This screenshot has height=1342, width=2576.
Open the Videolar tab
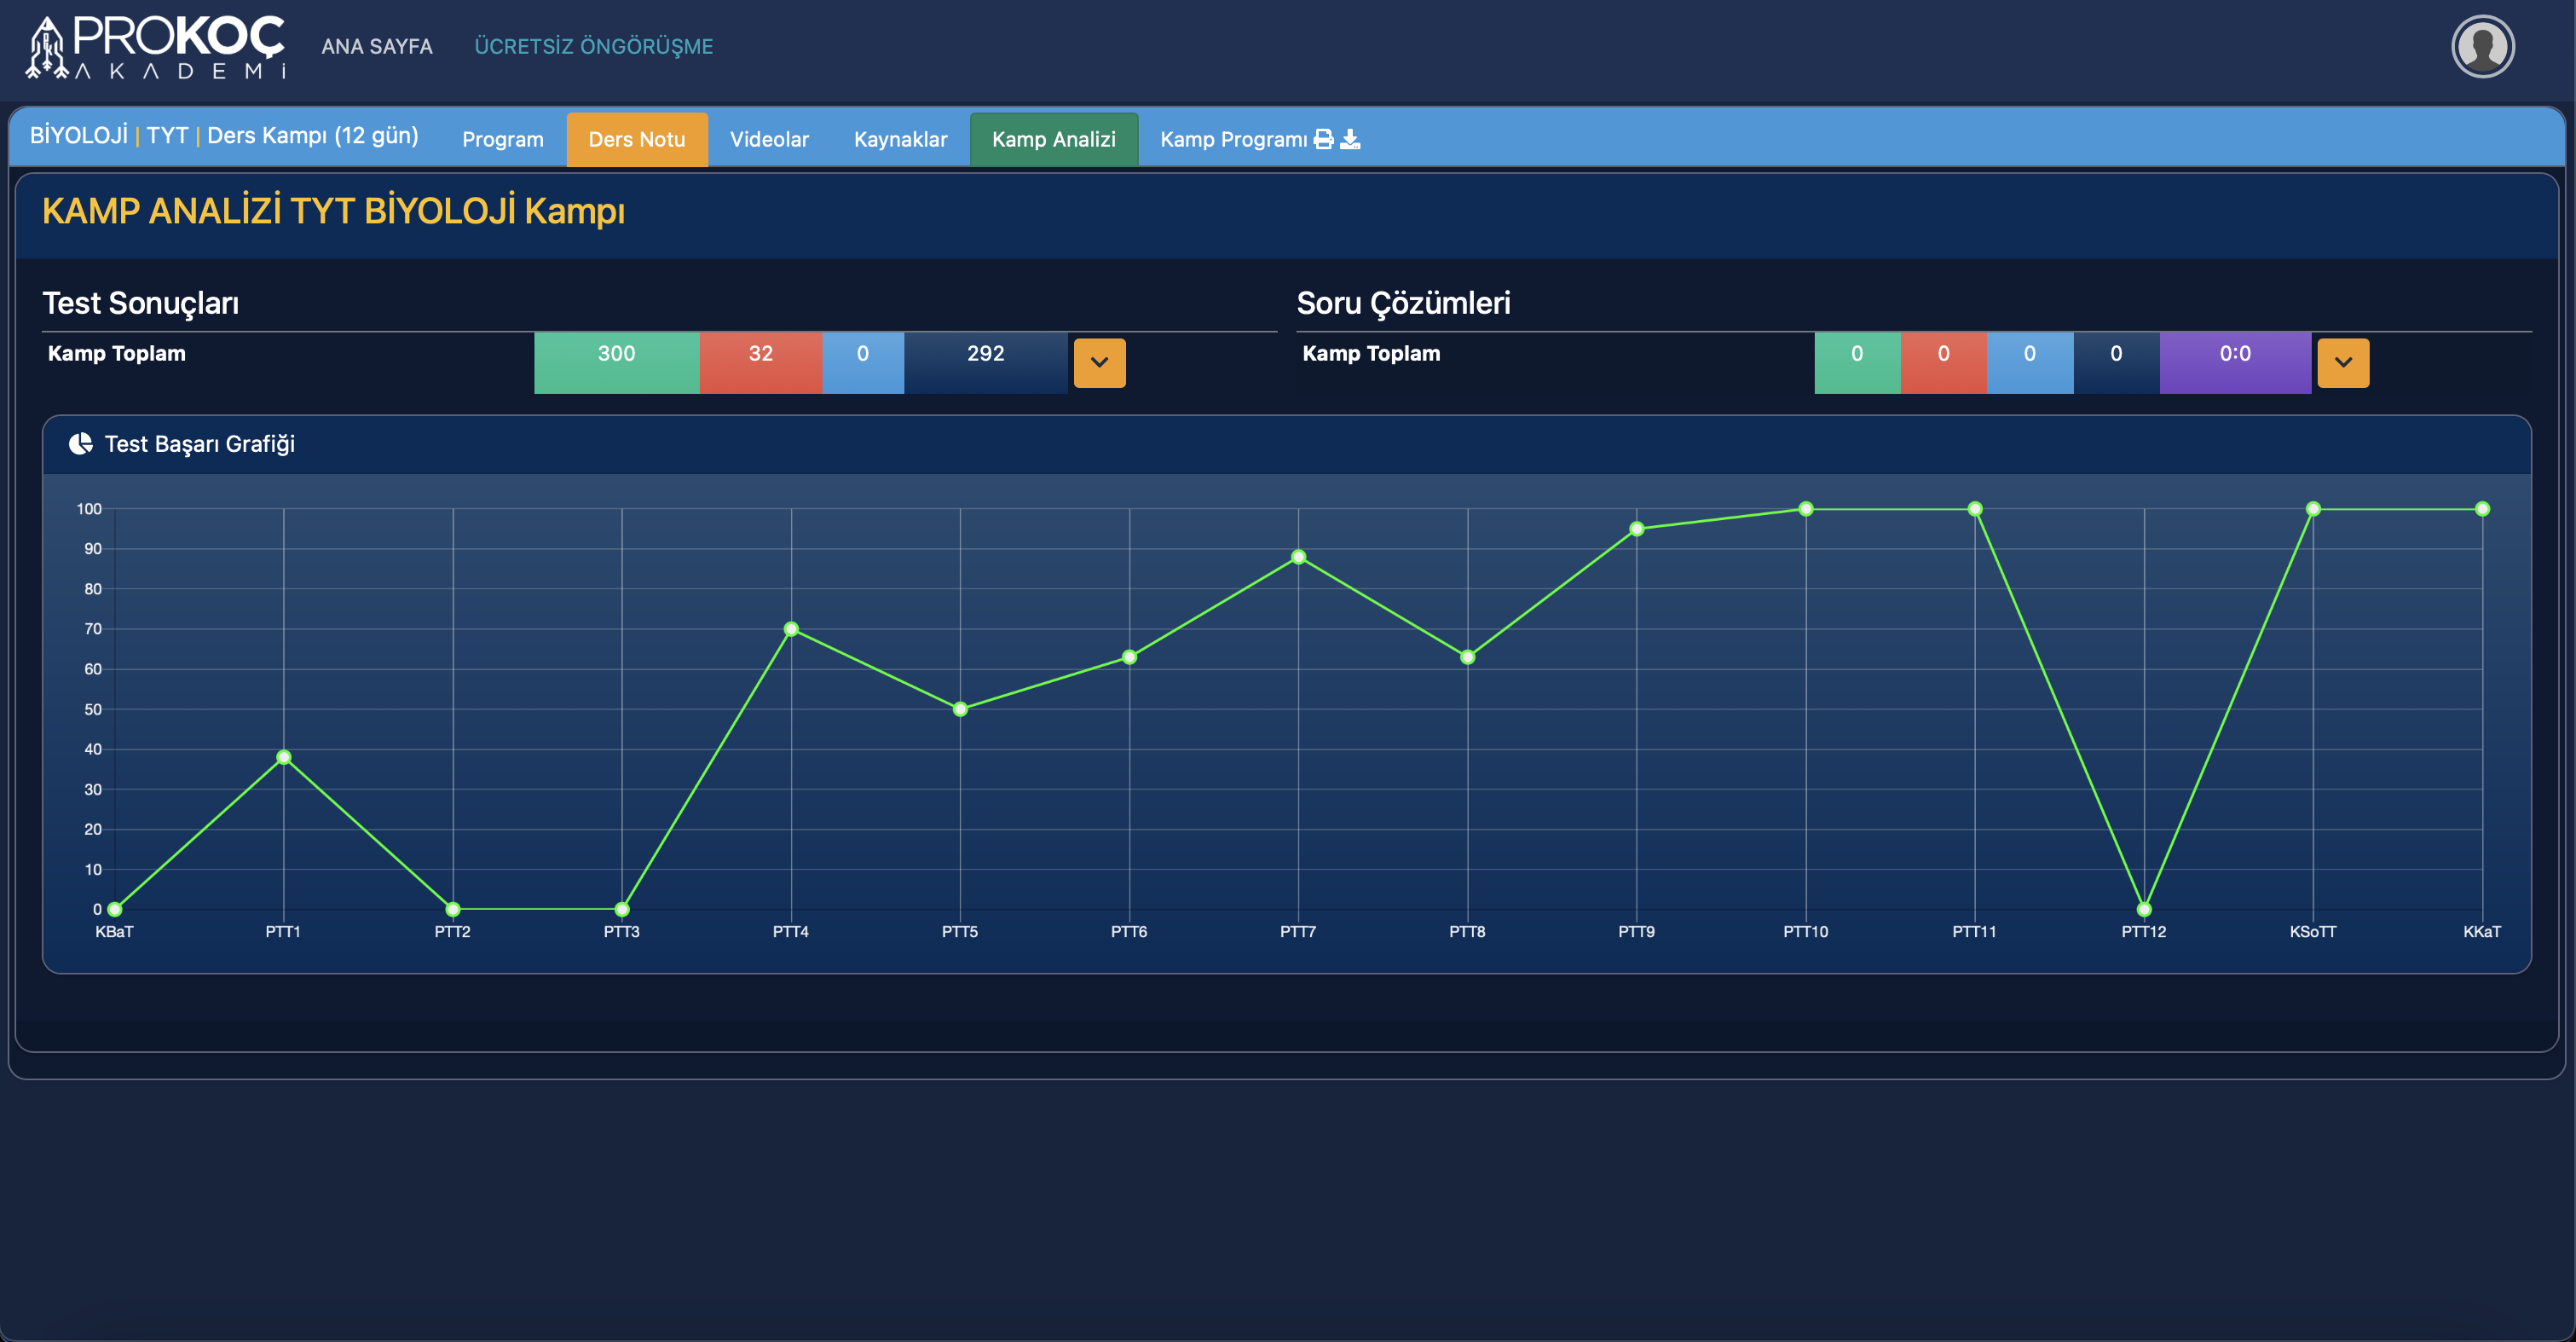click(768, 140)
